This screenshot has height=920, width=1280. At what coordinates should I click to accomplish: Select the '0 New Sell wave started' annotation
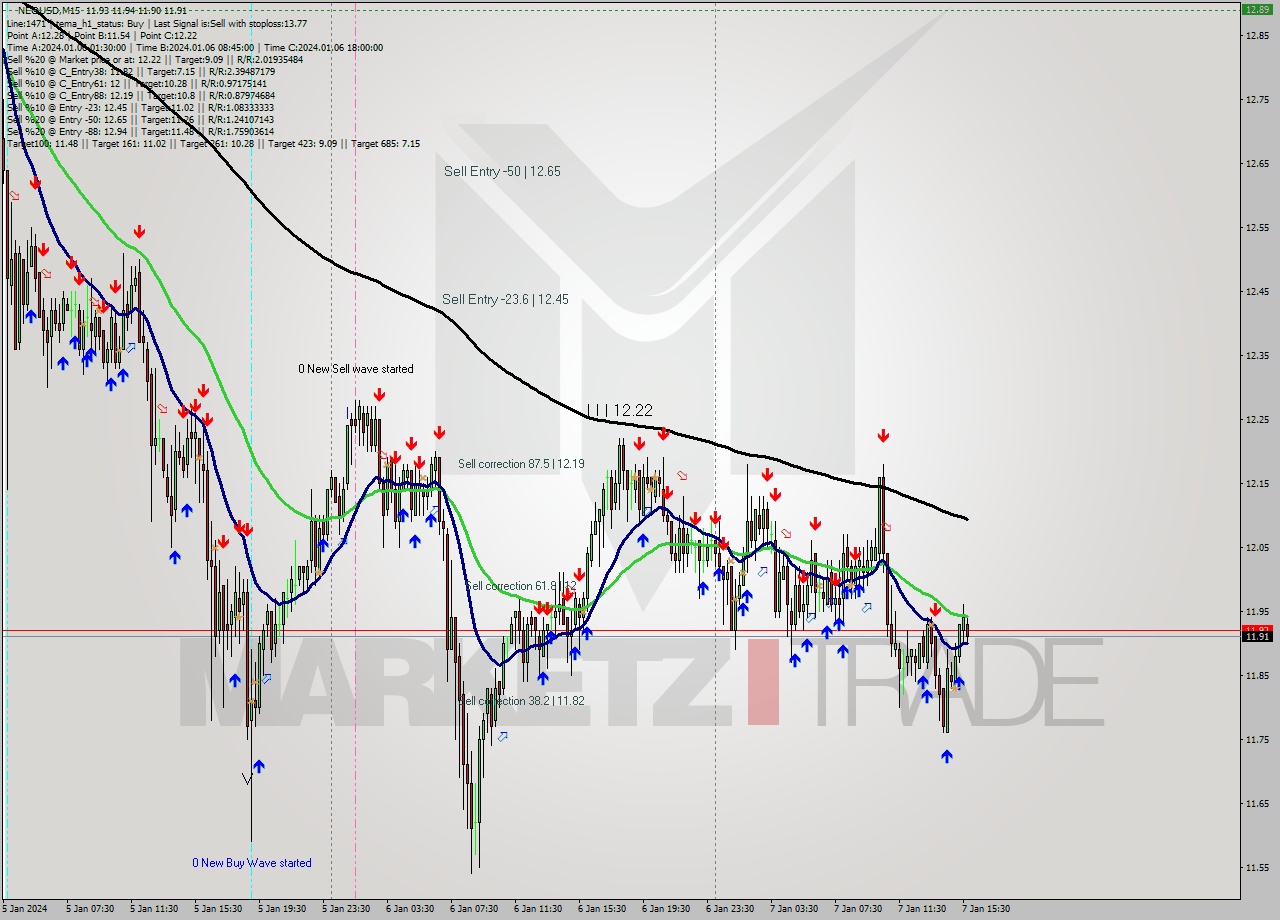(x=356, y=369)
